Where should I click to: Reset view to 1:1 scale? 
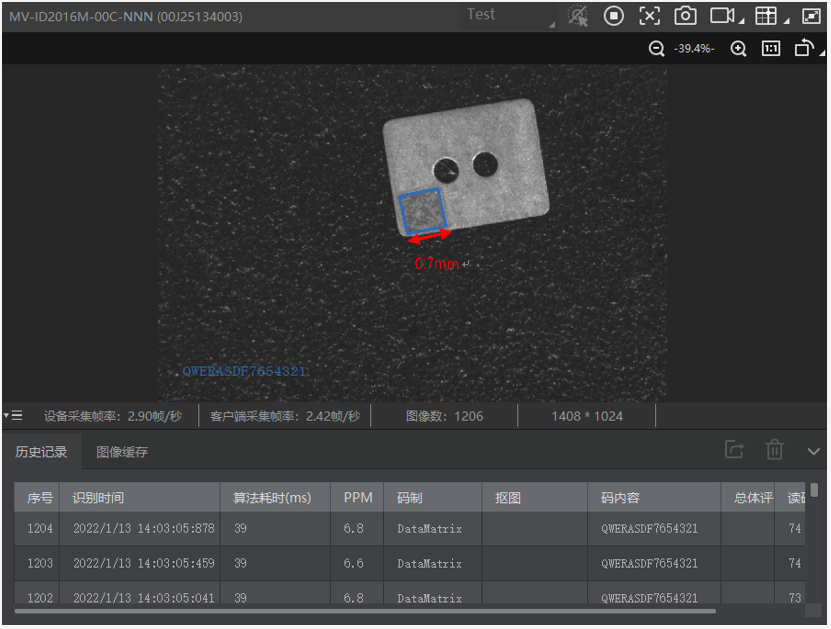coord(771,49)
